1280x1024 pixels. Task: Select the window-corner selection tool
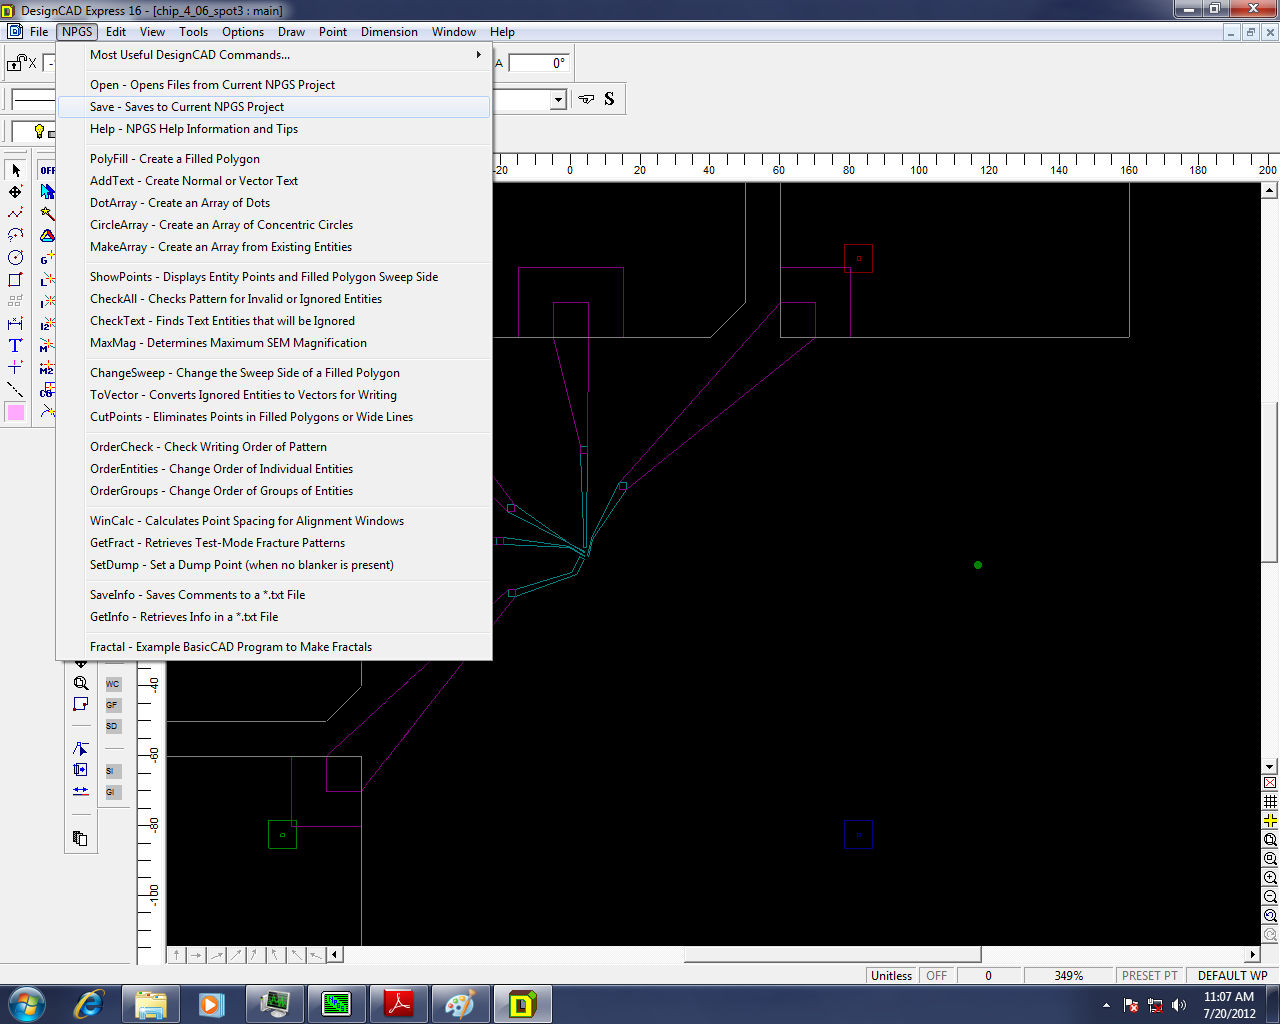click(80, 705)
